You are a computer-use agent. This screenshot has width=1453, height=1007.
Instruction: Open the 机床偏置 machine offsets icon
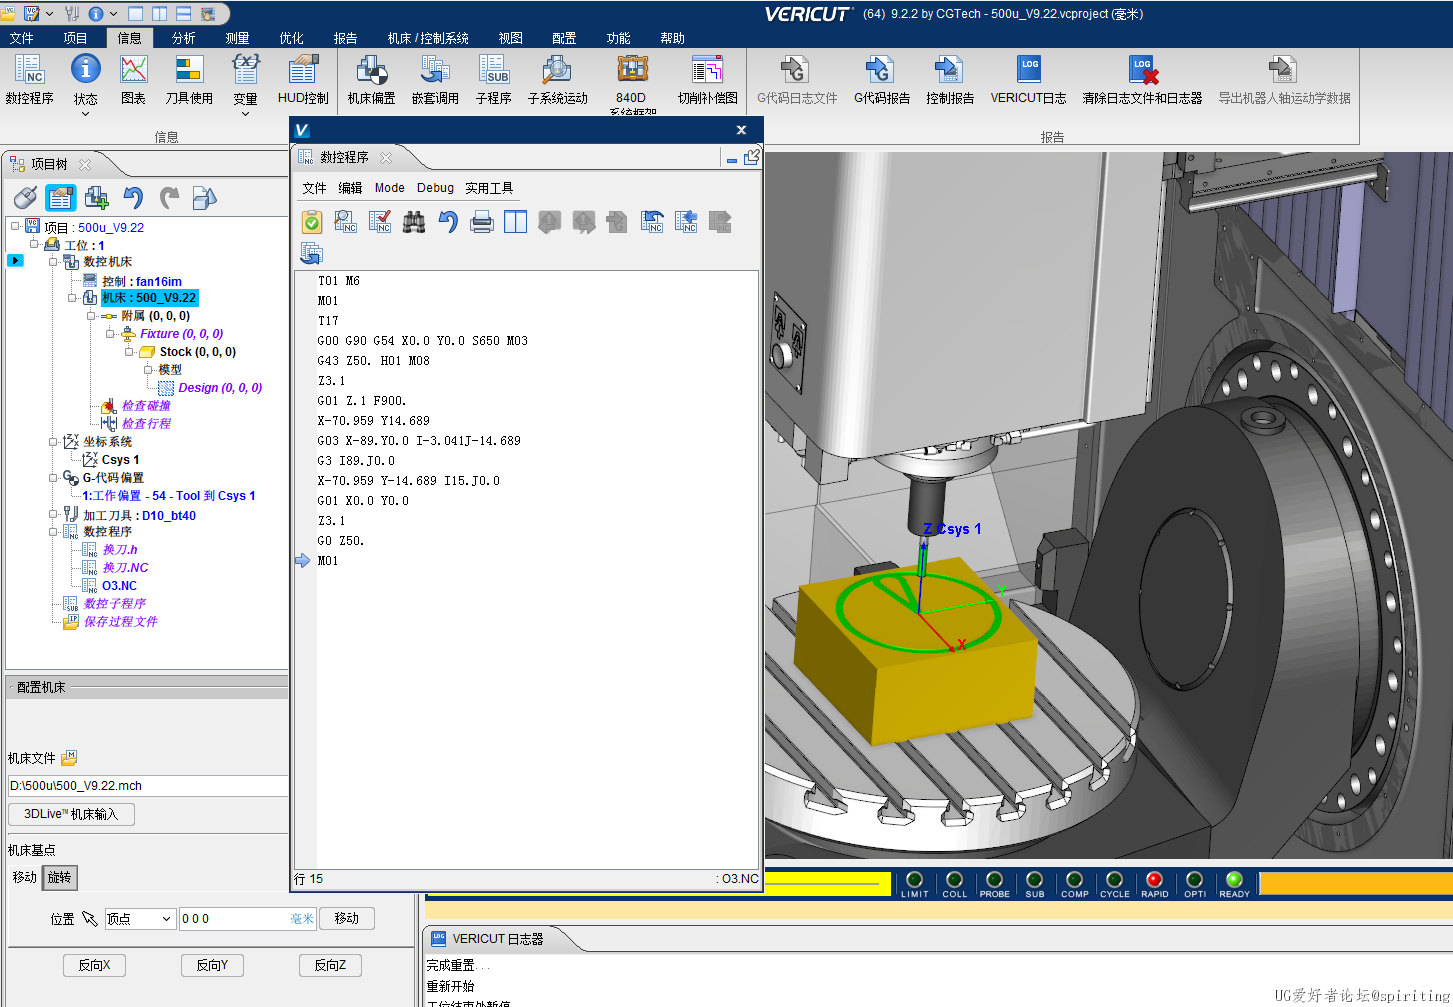click(371, 79)
